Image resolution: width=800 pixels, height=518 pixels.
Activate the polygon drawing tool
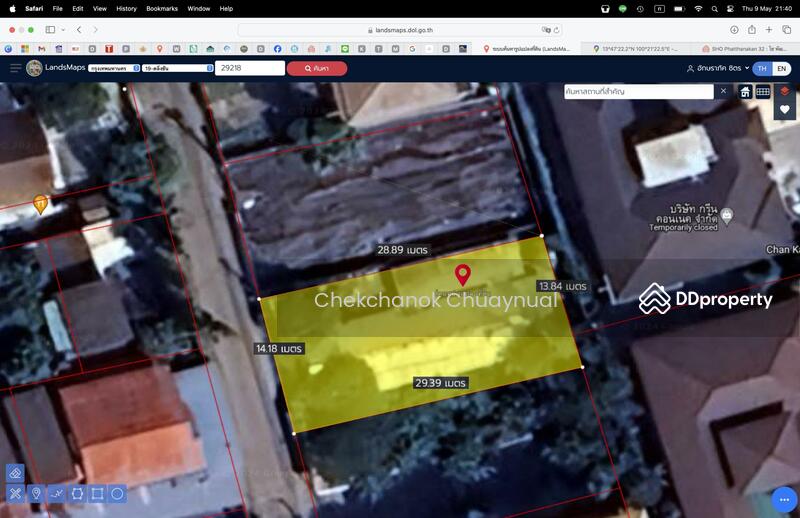(x=77, y=494)
